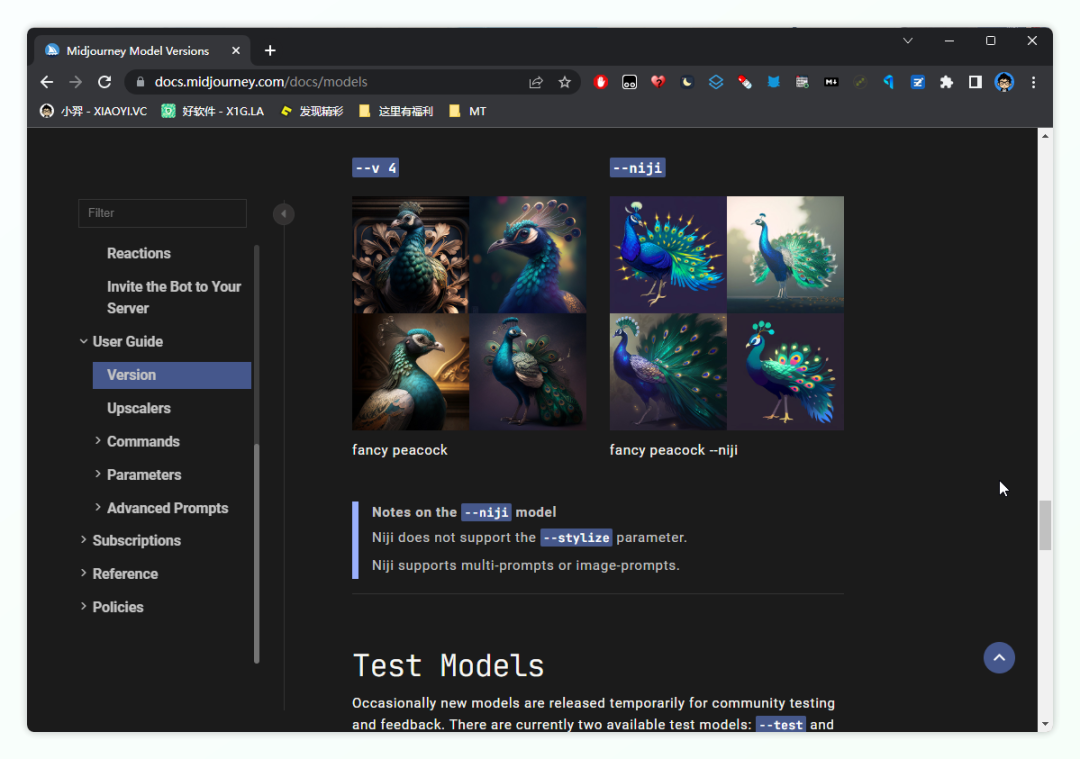
Task: Click the fancy peacock --niji image grid
Action: click(726, 313)
